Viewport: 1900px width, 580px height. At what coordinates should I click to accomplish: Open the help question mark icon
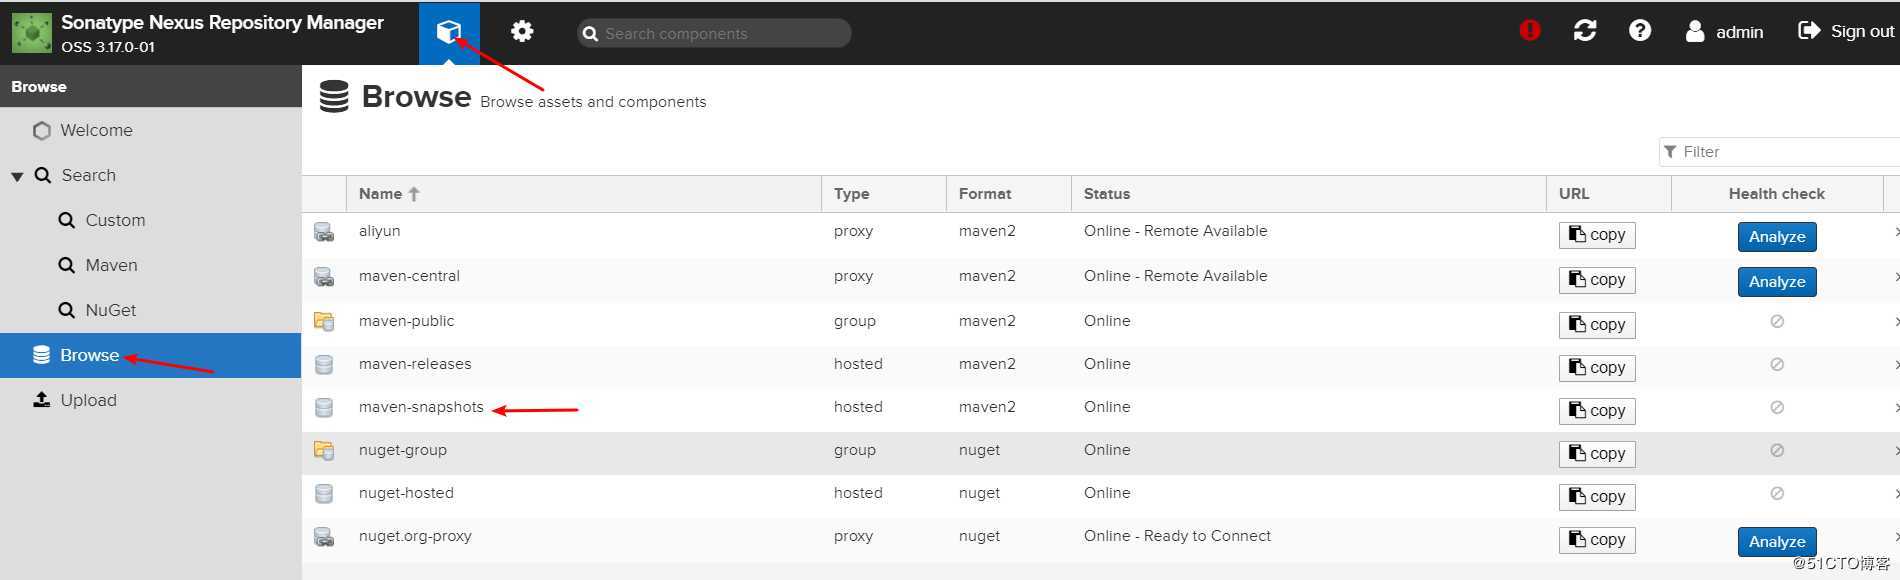pyautogui.click(x=1640, y=30)
